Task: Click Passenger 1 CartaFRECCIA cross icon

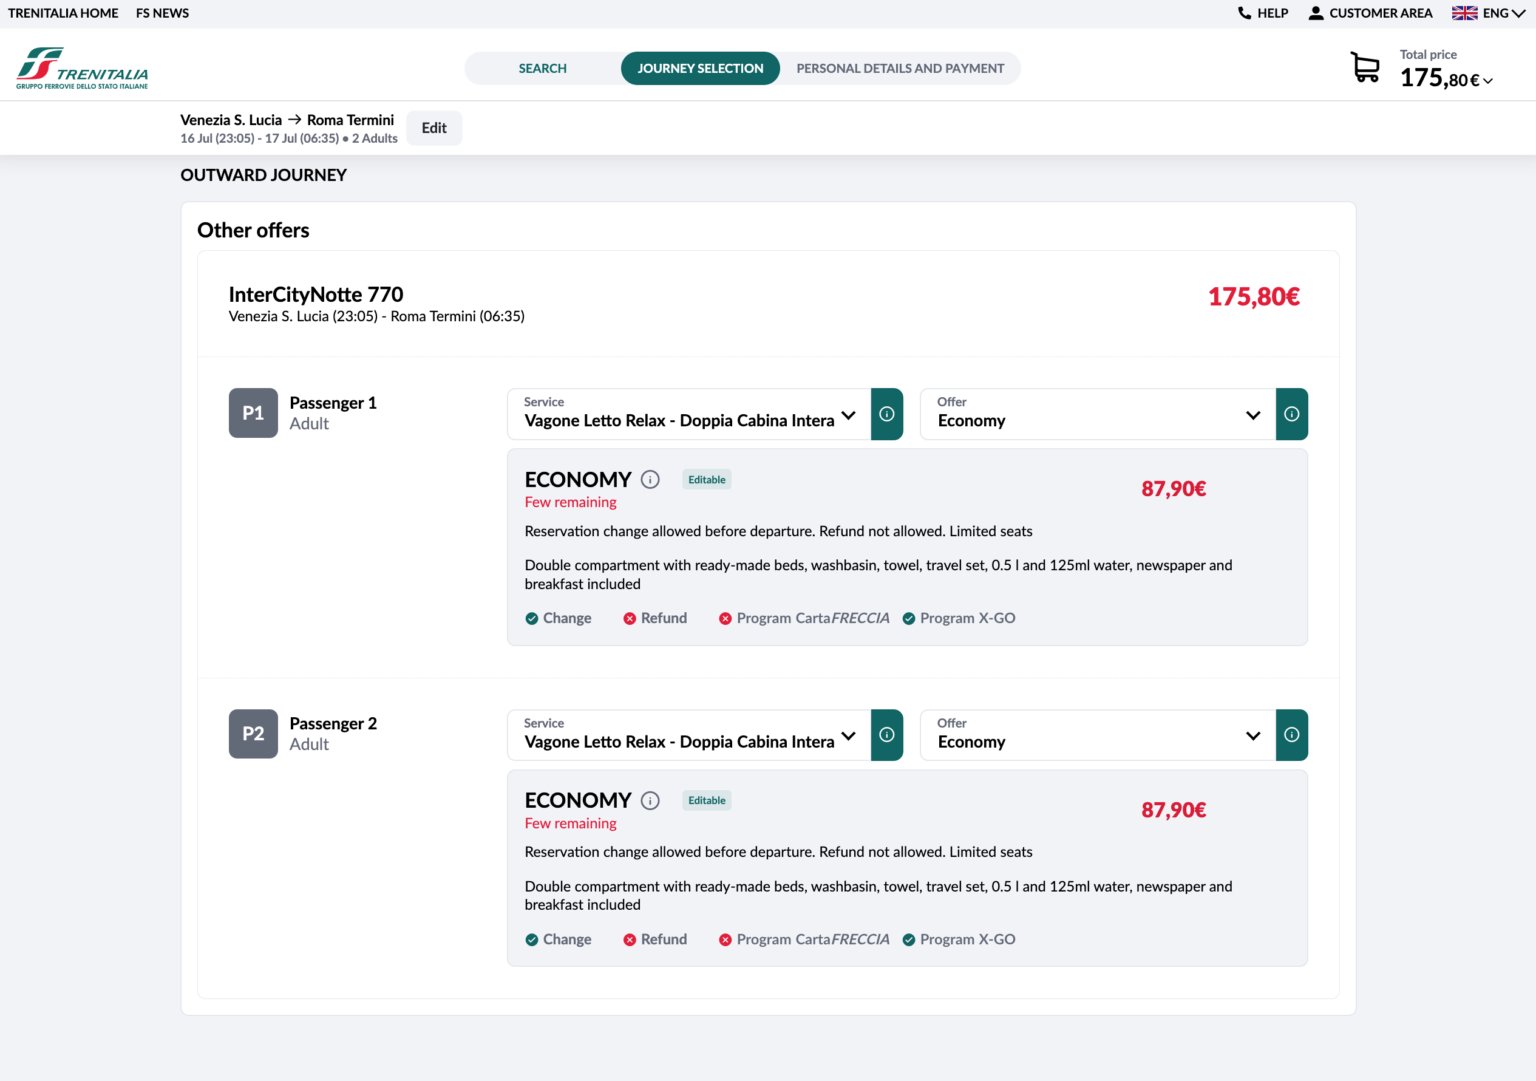Action: [725, 618]
